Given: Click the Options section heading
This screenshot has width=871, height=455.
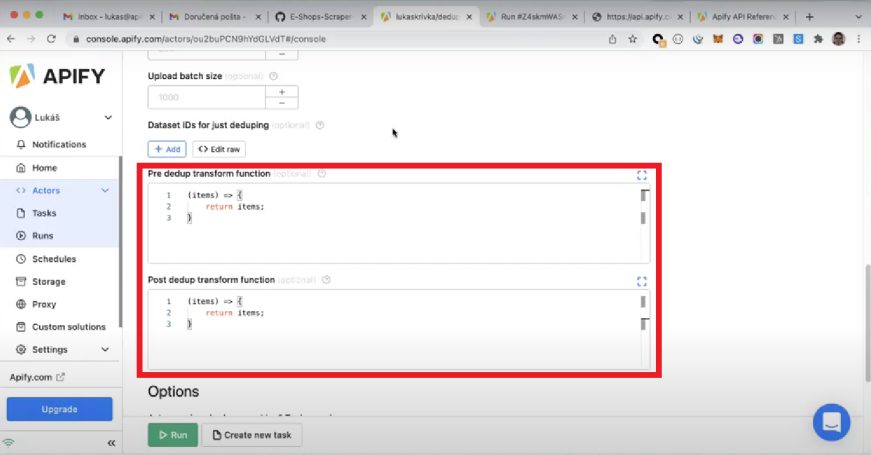Looking at the screenshot, I should 173,392.
